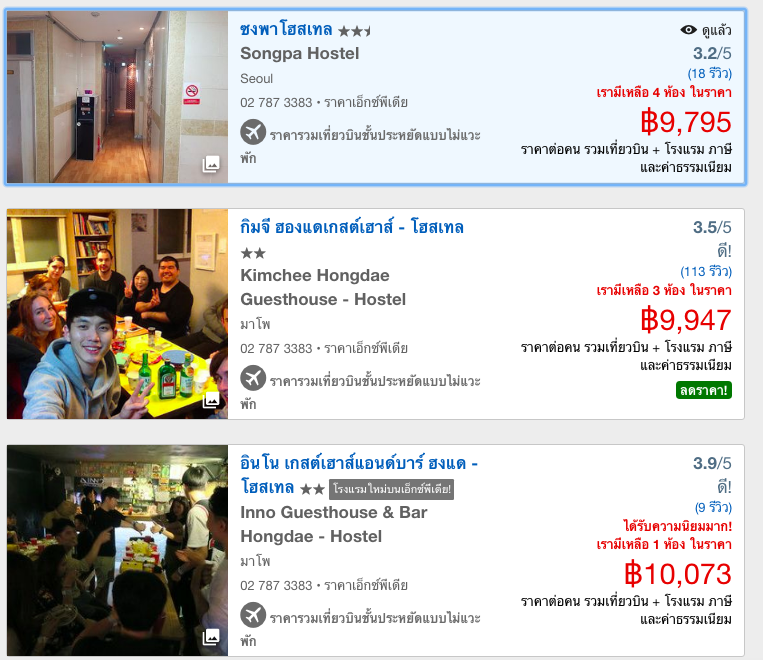Open the ซงพา โฮสเทล hotel title link
The height and width of the screenshot is (660, 763).
286,29
